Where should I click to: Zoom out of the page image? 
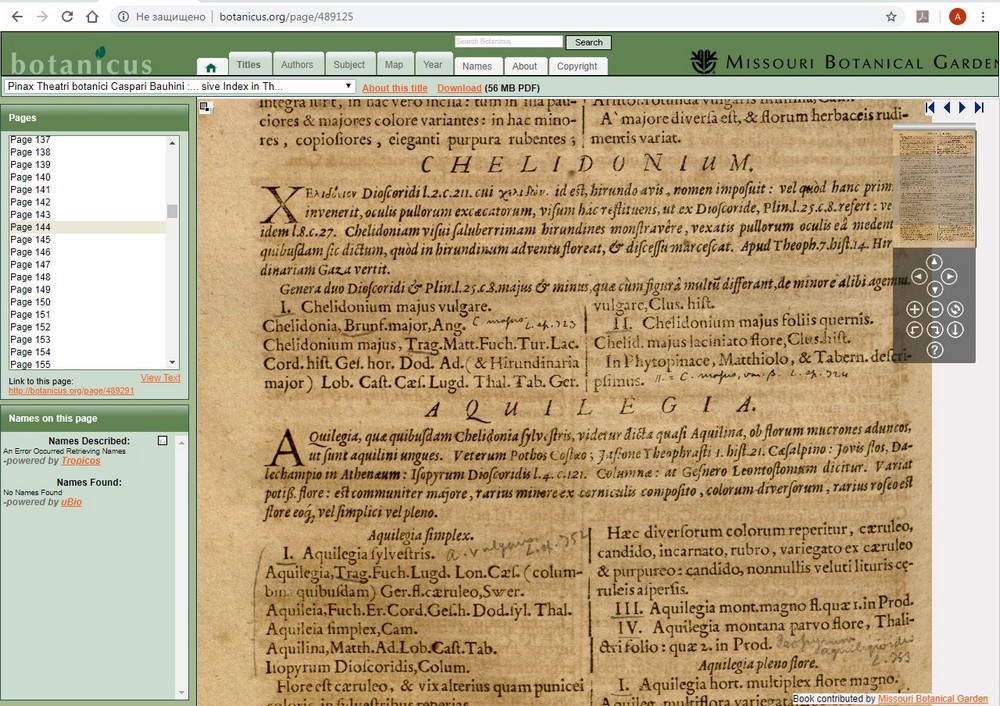(935, 310)
